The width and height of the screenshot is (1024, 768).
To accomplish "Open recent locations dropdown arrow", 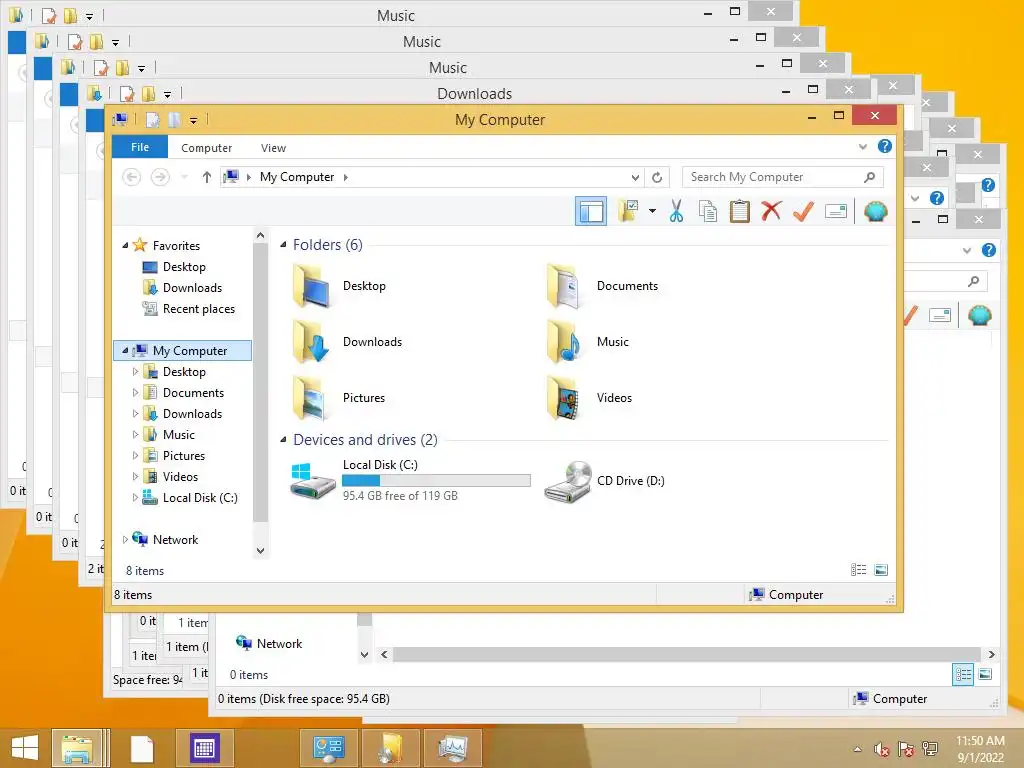I will (184, 177).
